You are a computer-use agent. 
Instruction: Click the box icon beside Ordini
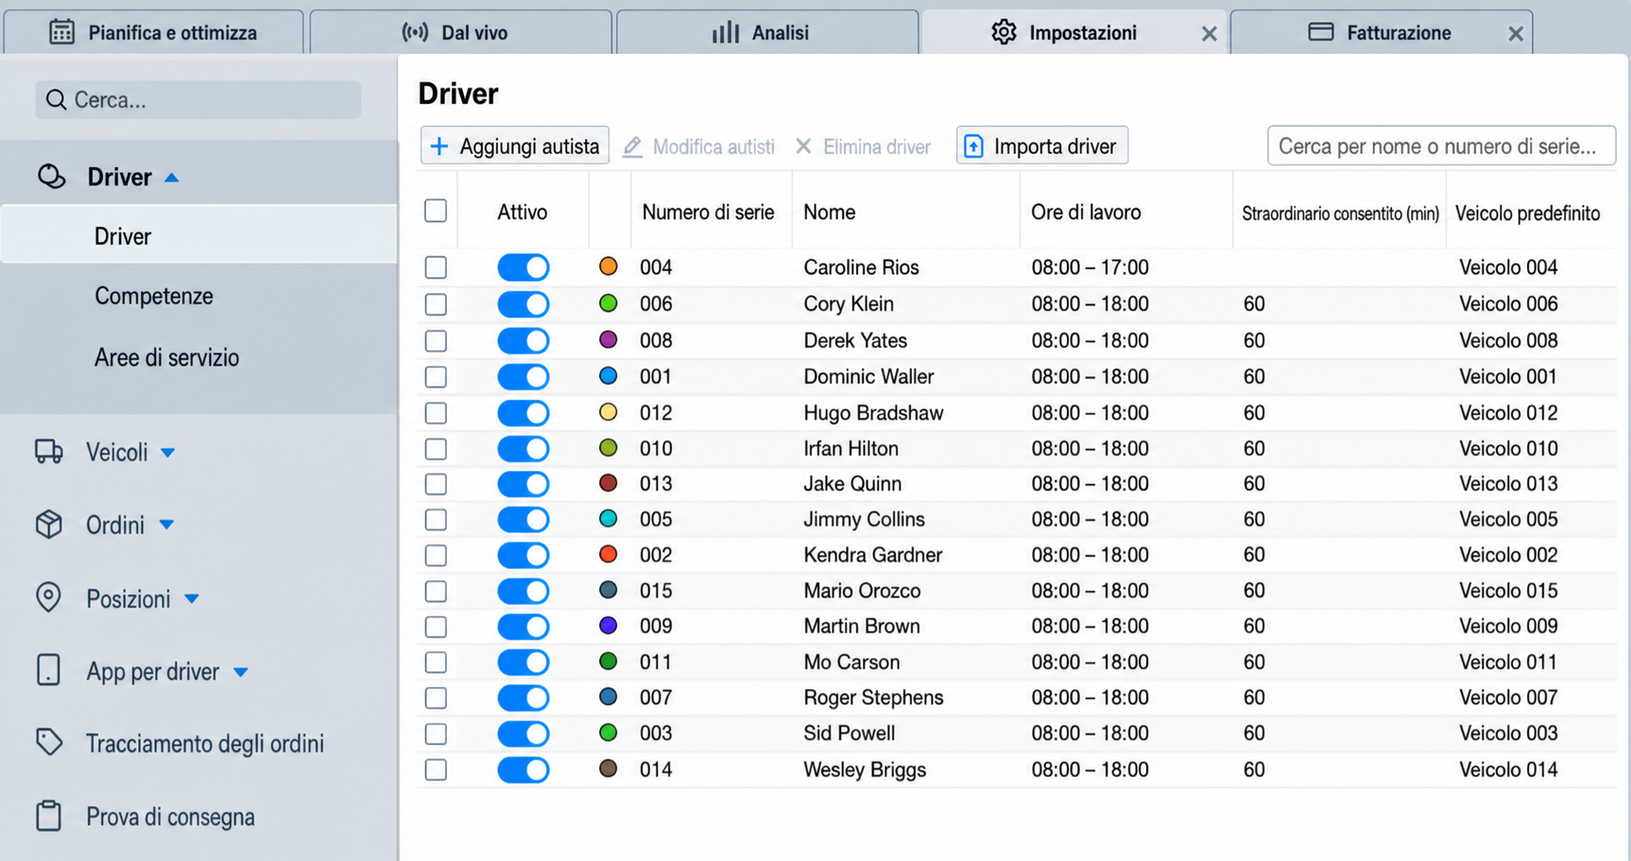pyautogui.click(x=49, y=524)
